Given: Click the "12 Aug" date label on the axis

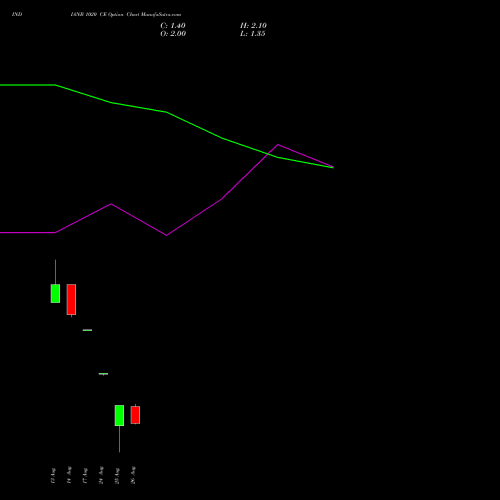Looking at the screenshot, I should pos(53,476).
